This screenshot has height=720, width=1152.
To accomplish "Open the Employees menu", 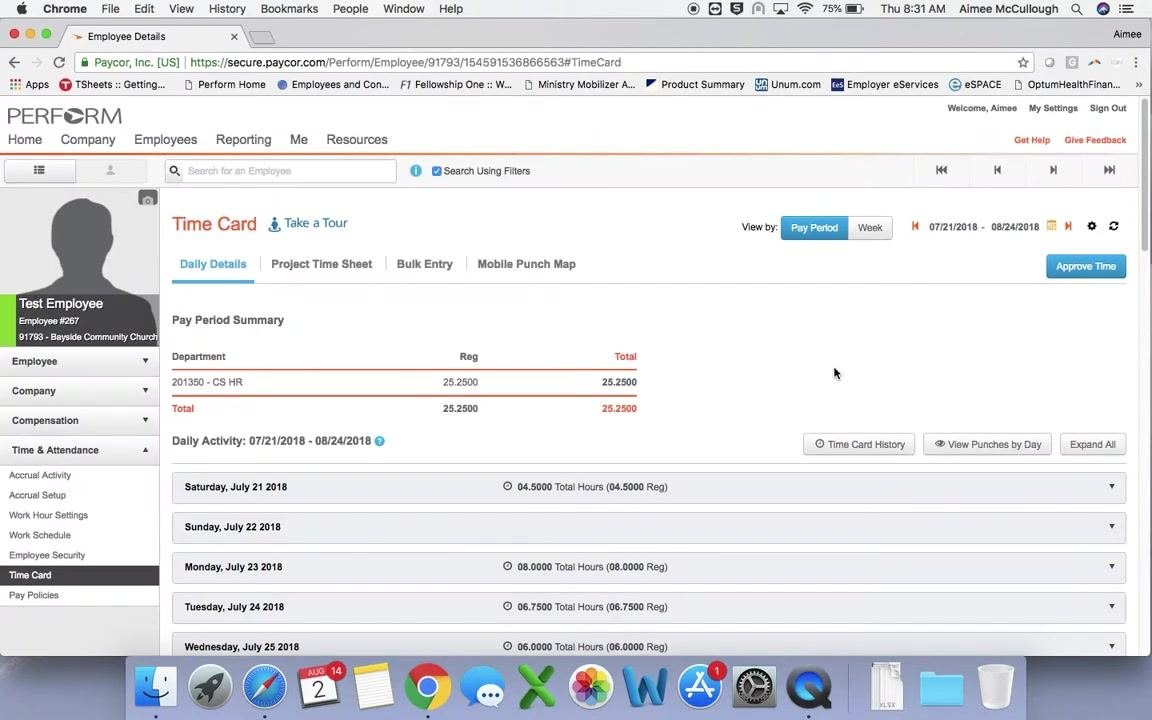I will click(x=165, y=140).
